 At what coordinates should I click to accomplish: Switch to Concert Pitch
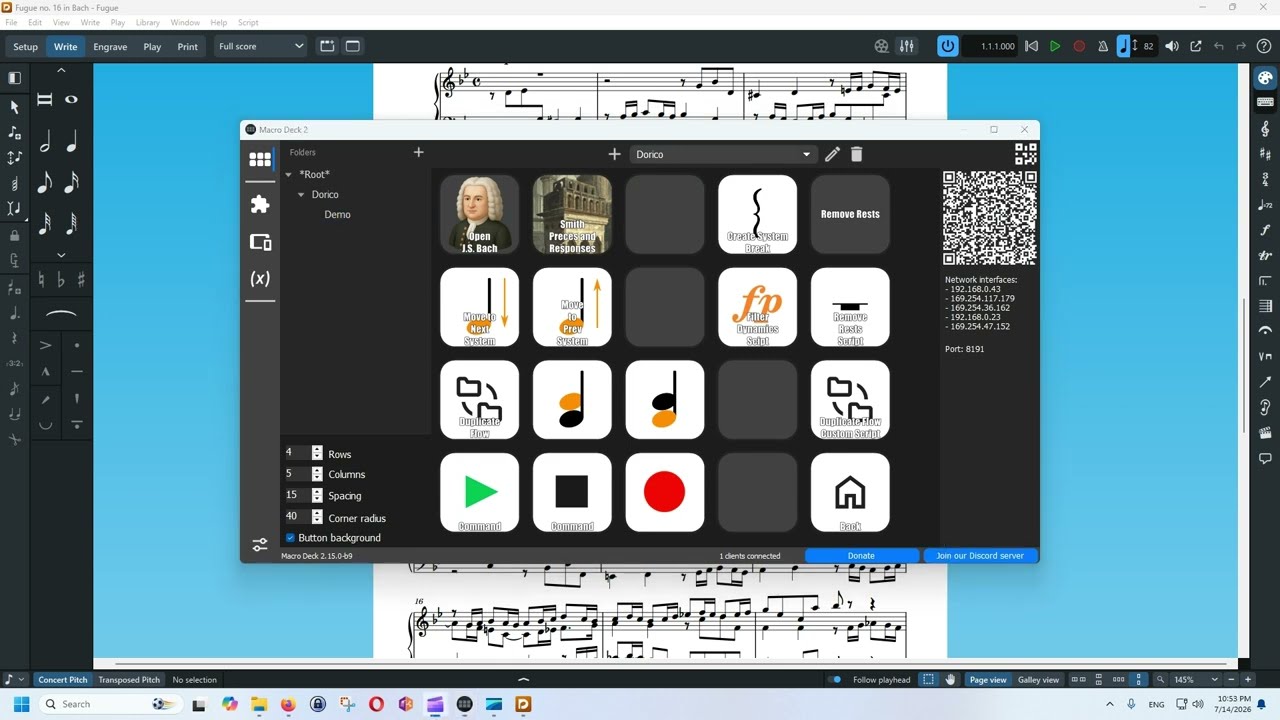coord(63,680)
